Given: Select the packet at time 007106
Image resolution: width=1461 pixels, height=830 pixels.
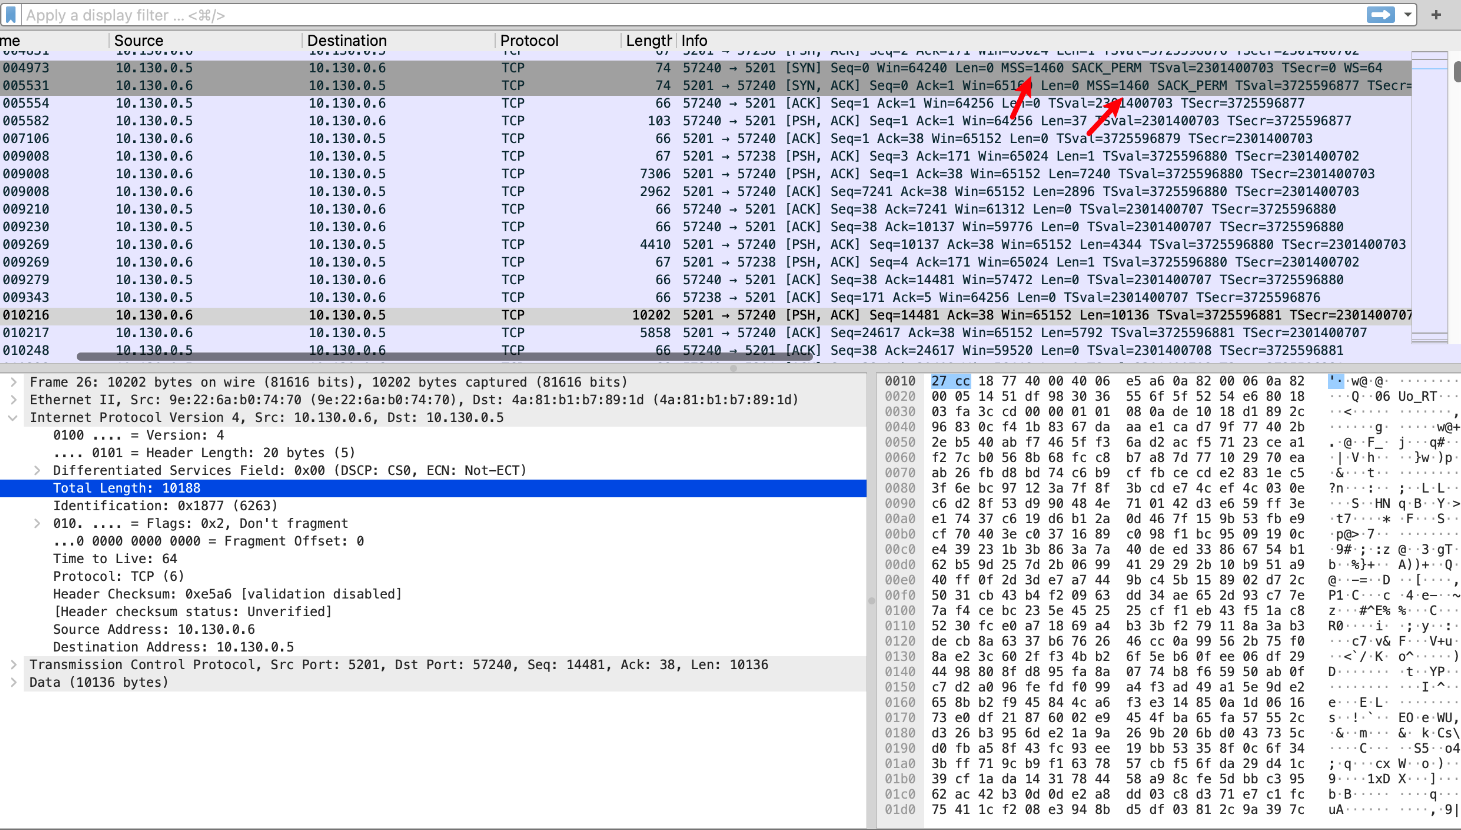Looking at the screenshot, I should (x=706, y=139).
